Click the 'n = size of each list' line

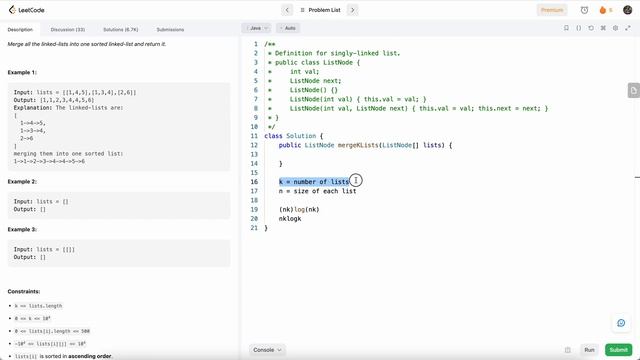tap(318, 191)
